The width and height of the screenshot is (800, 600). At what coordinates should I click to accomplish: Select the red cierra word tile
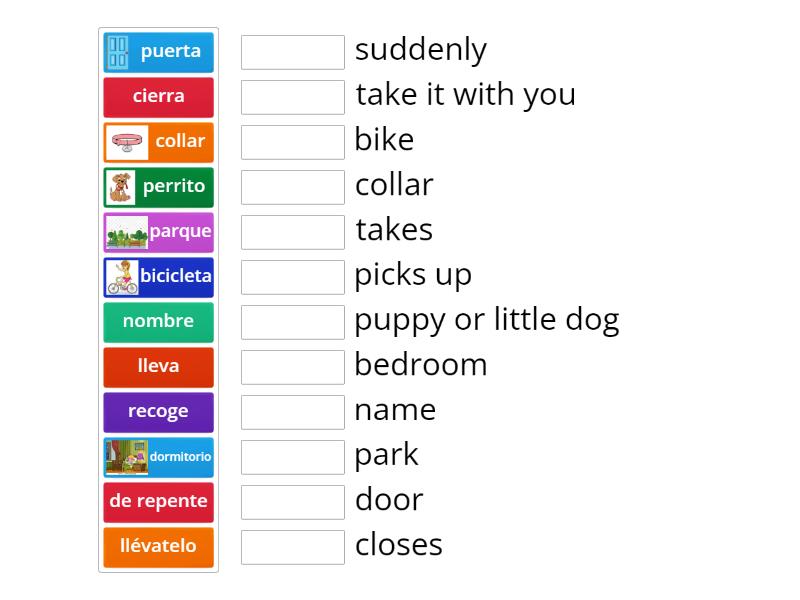click(x=158, y=97)
